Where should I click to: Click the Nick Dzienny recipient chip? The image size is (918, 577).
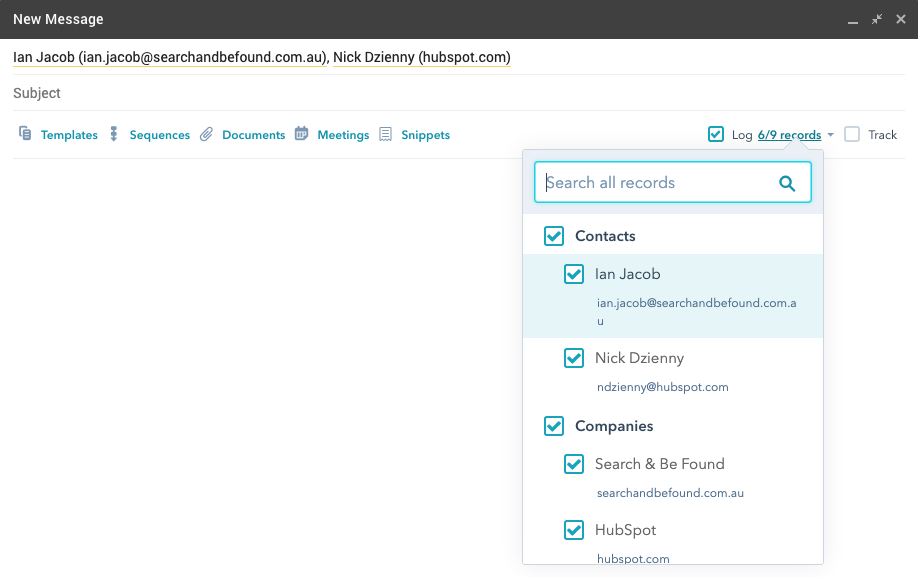point(422,57)
